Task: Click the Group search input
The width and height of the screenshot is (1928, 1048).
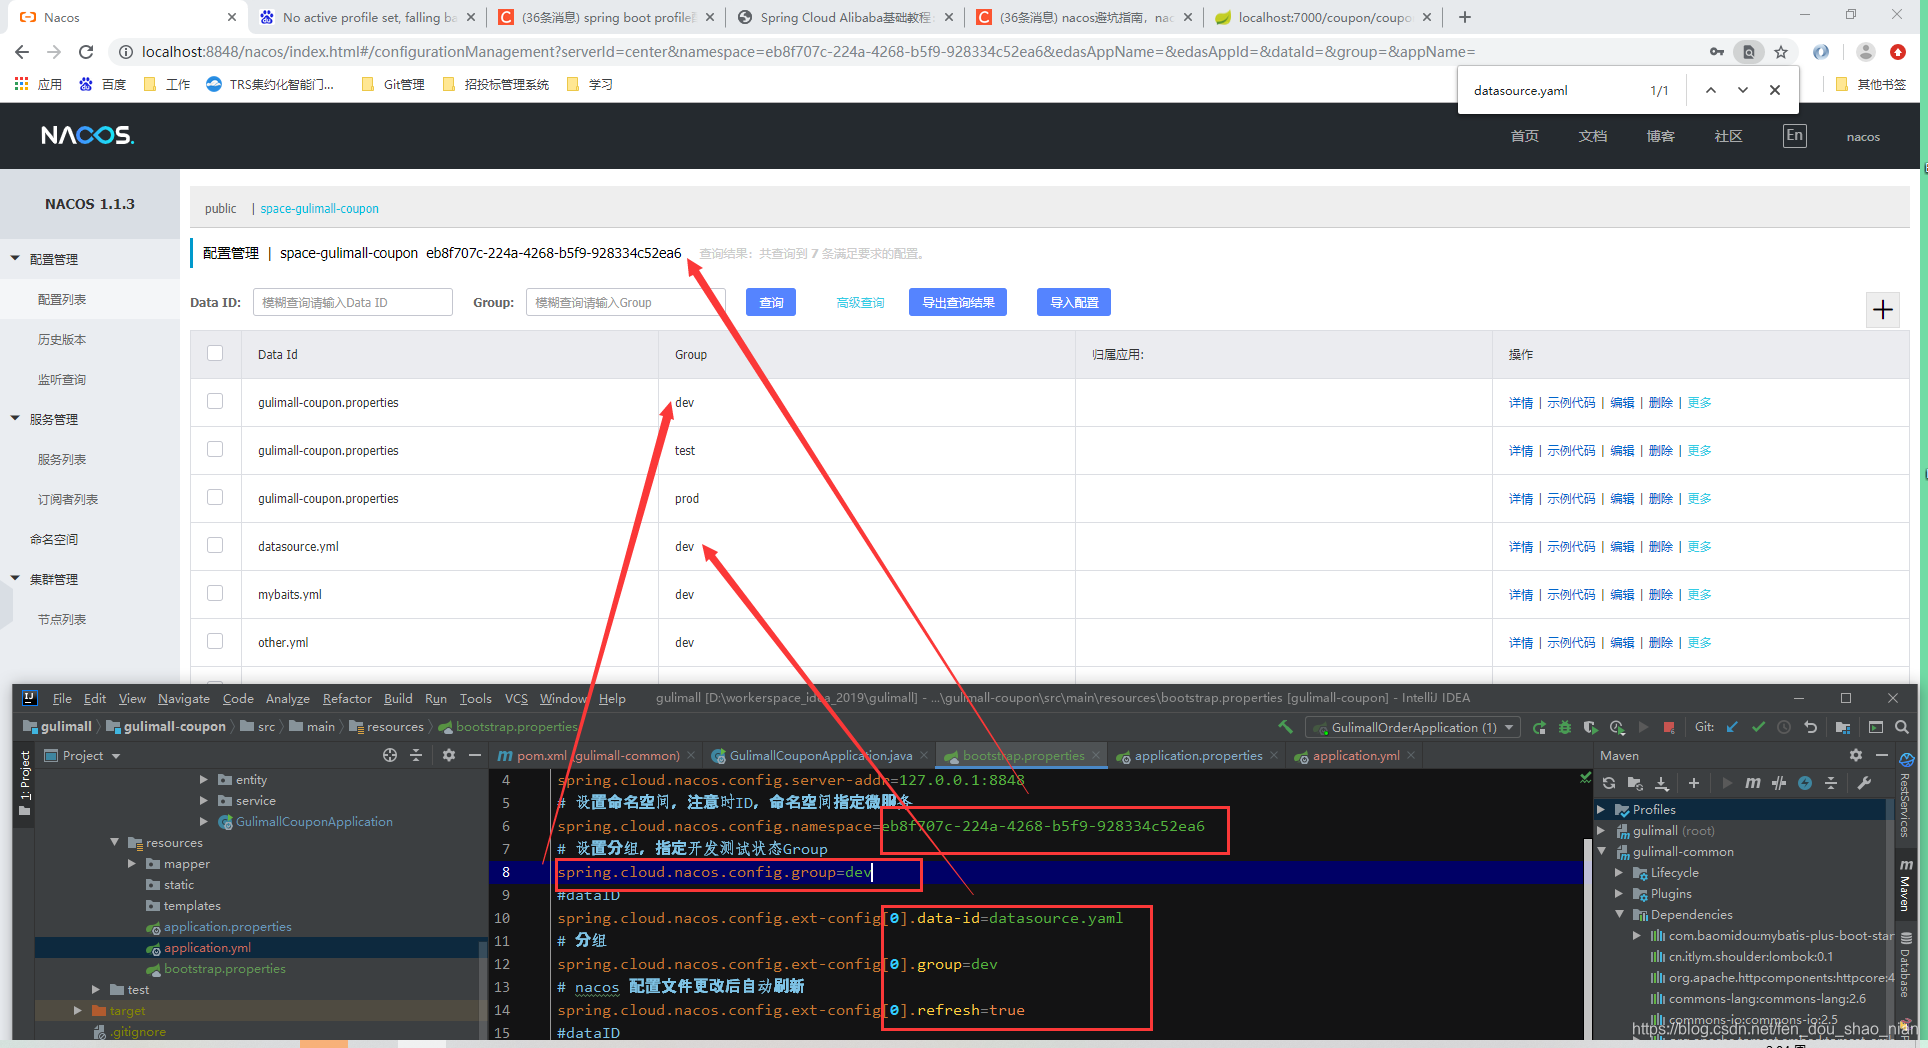Action: [x=625, y=302]
